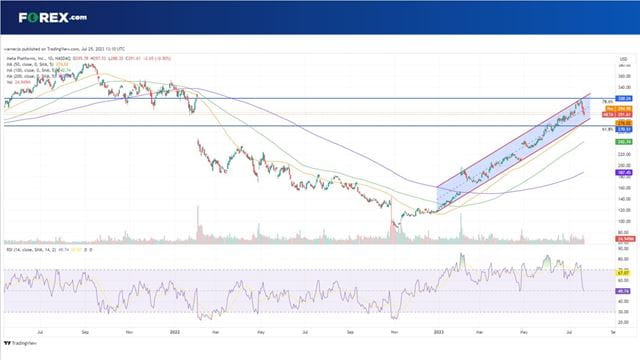Select the MA (100, close) indicator legend
The width and height of the screenshot is (640, 360).
tap(39, 70)
